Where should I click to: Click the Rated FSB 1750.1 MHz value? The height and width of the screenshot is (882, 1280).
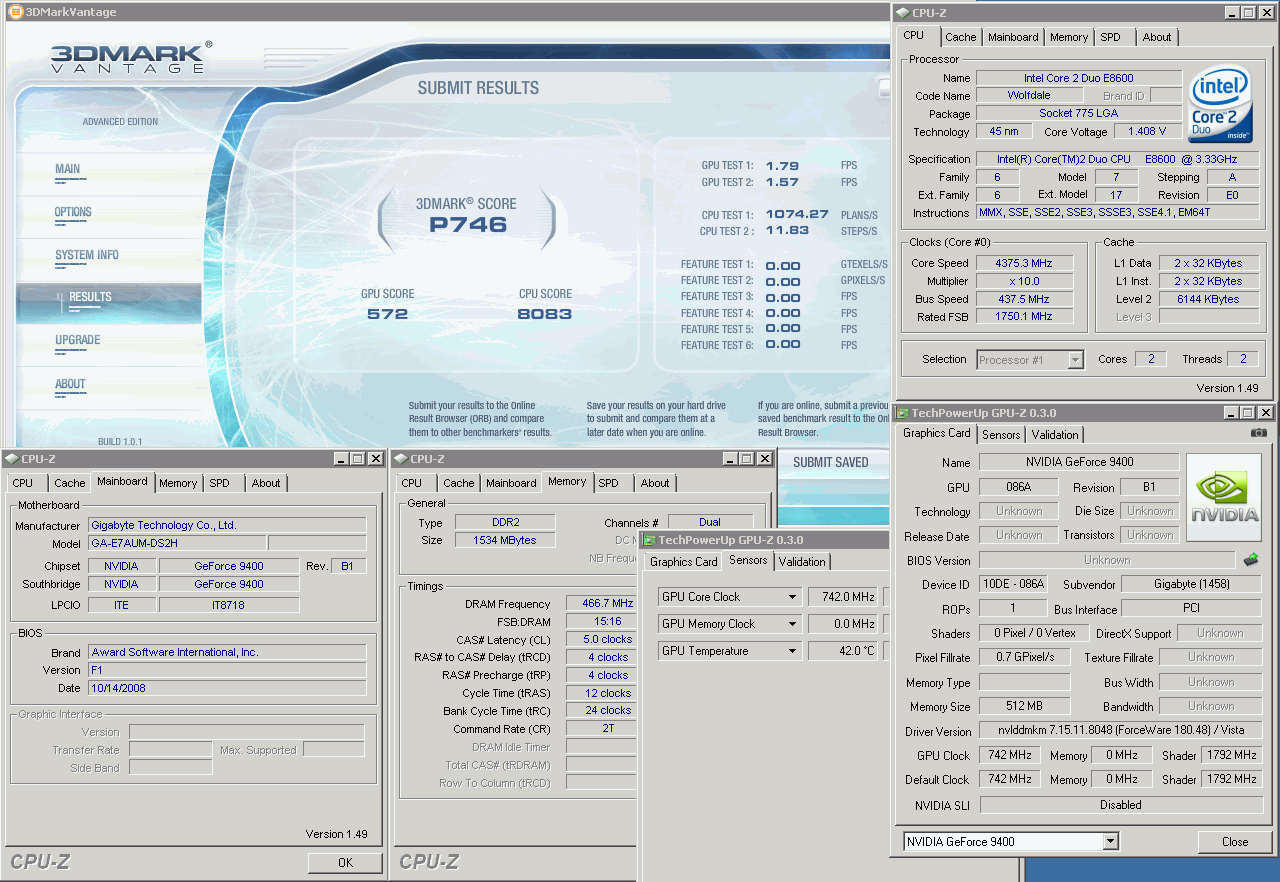1023,317
